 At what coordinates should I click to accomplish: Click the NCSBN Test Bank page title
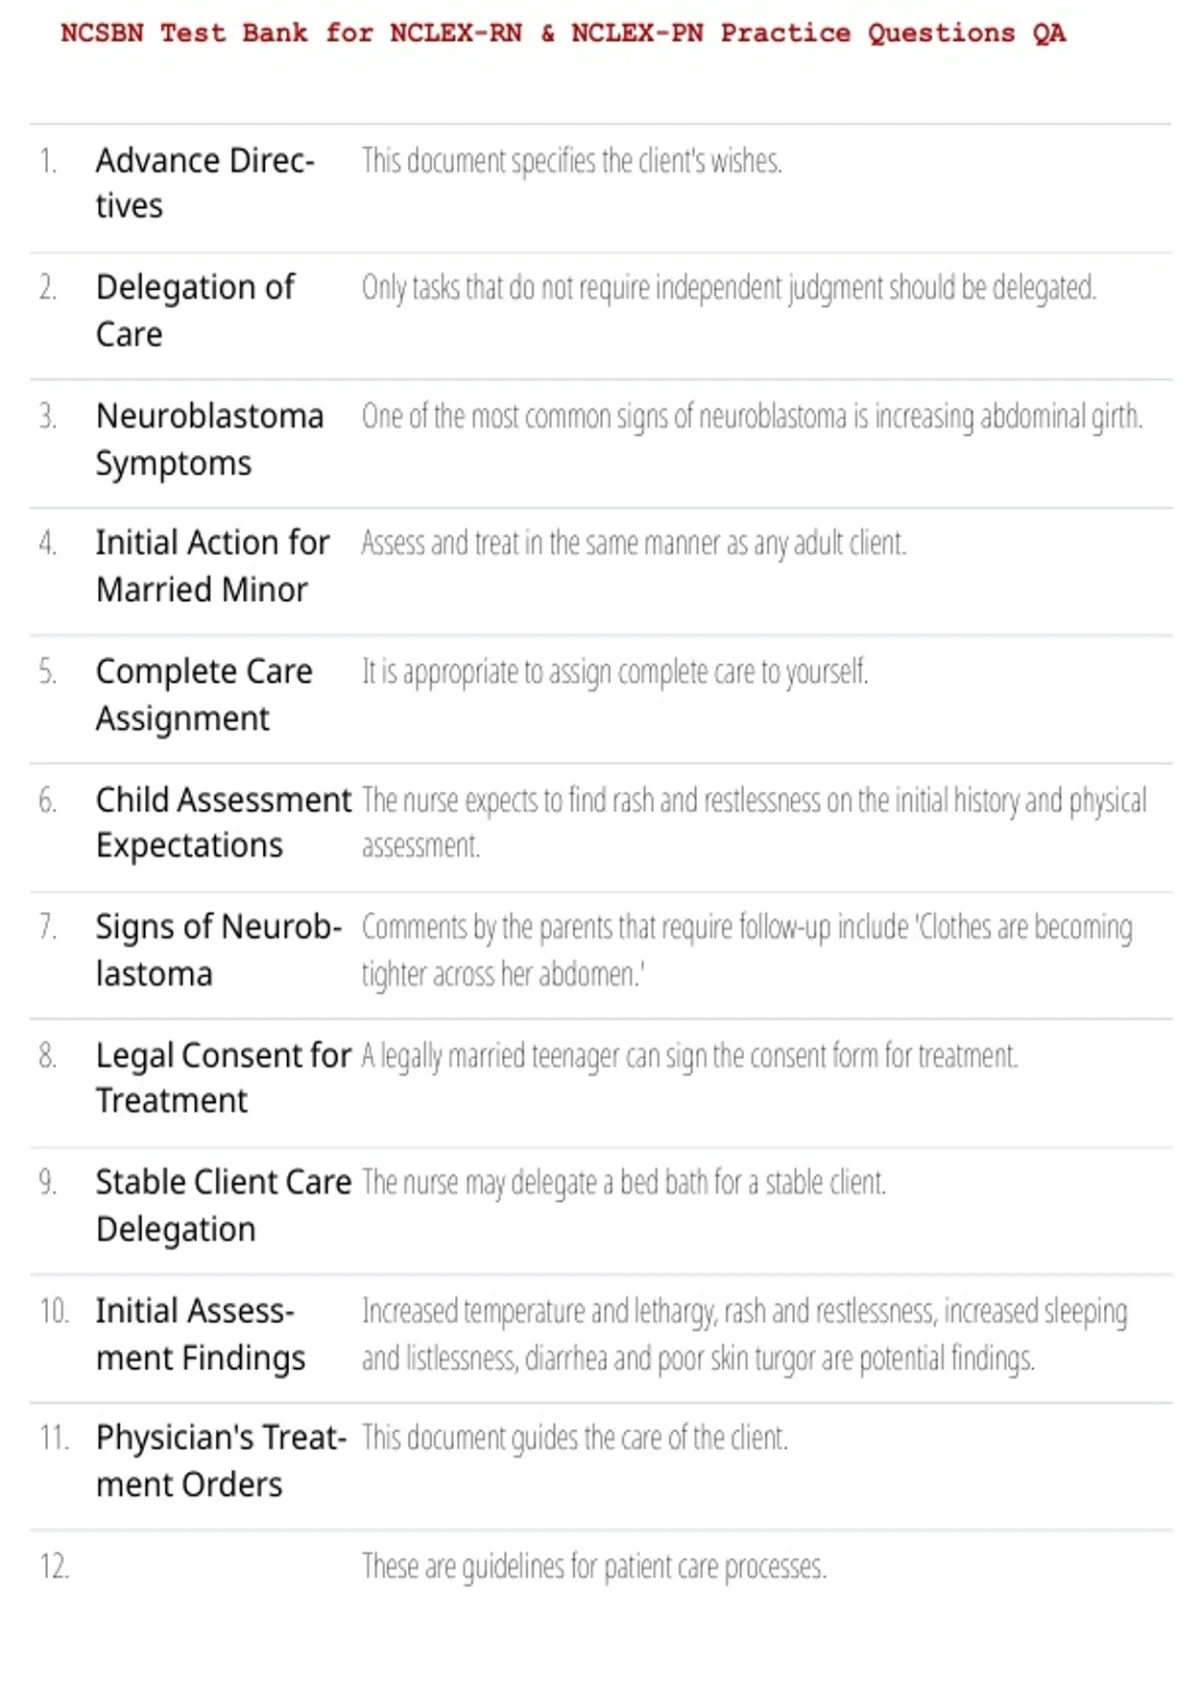563,33
